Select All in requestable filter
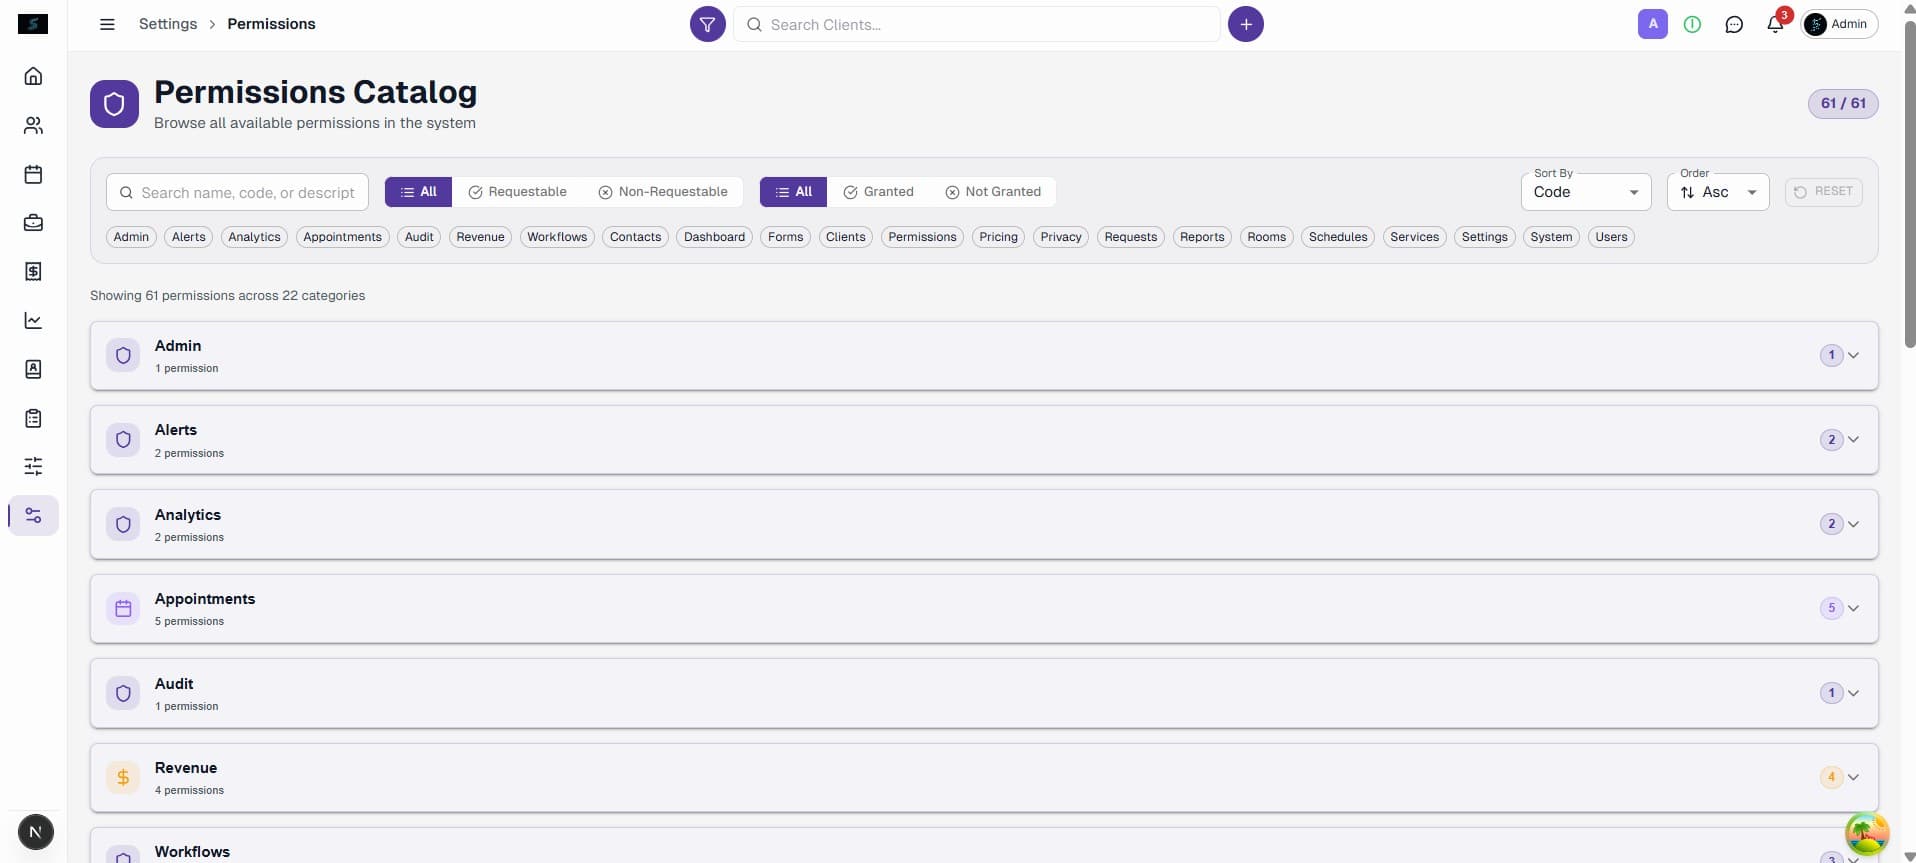Screen dimensions: 1916x863 click(418, 192)
